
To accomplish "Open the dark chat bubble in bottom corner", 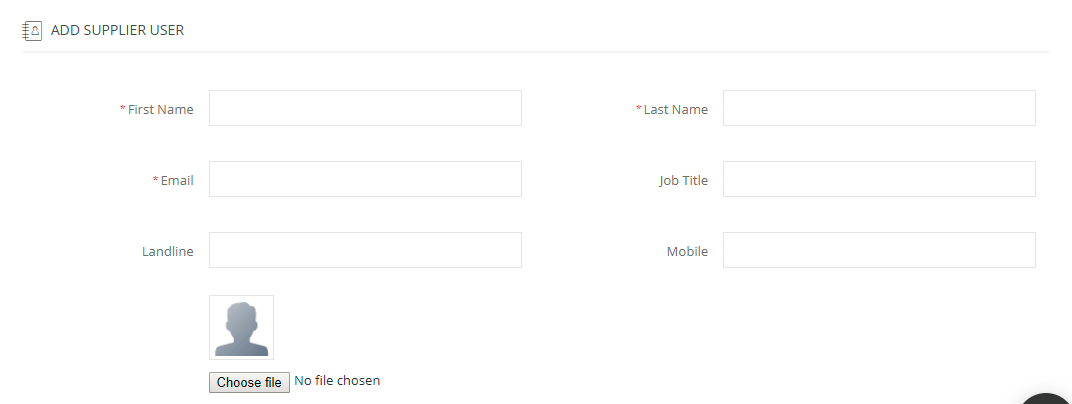I will (x=1048, y=399).
